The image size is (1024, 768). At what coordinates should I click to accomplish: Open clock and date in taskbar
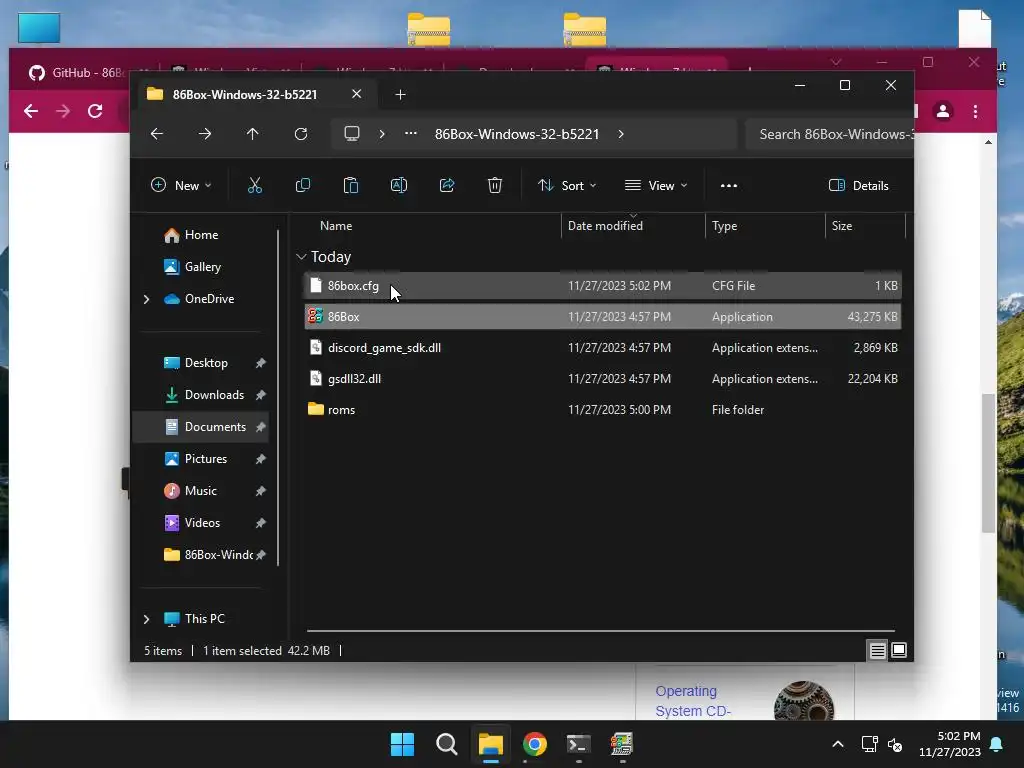[950, 744]
